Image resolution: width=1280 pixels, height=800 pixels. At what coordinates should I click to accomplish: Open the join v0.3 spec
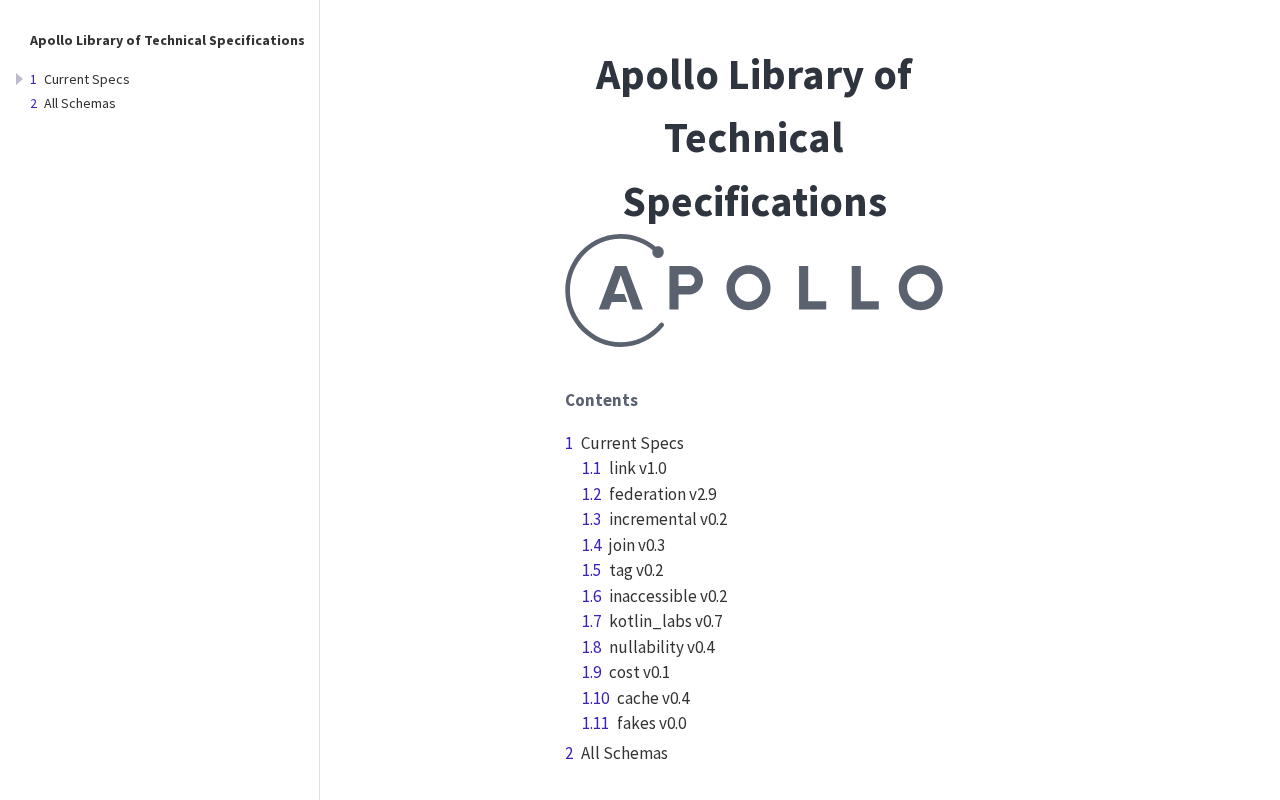[x=636, y=545]
